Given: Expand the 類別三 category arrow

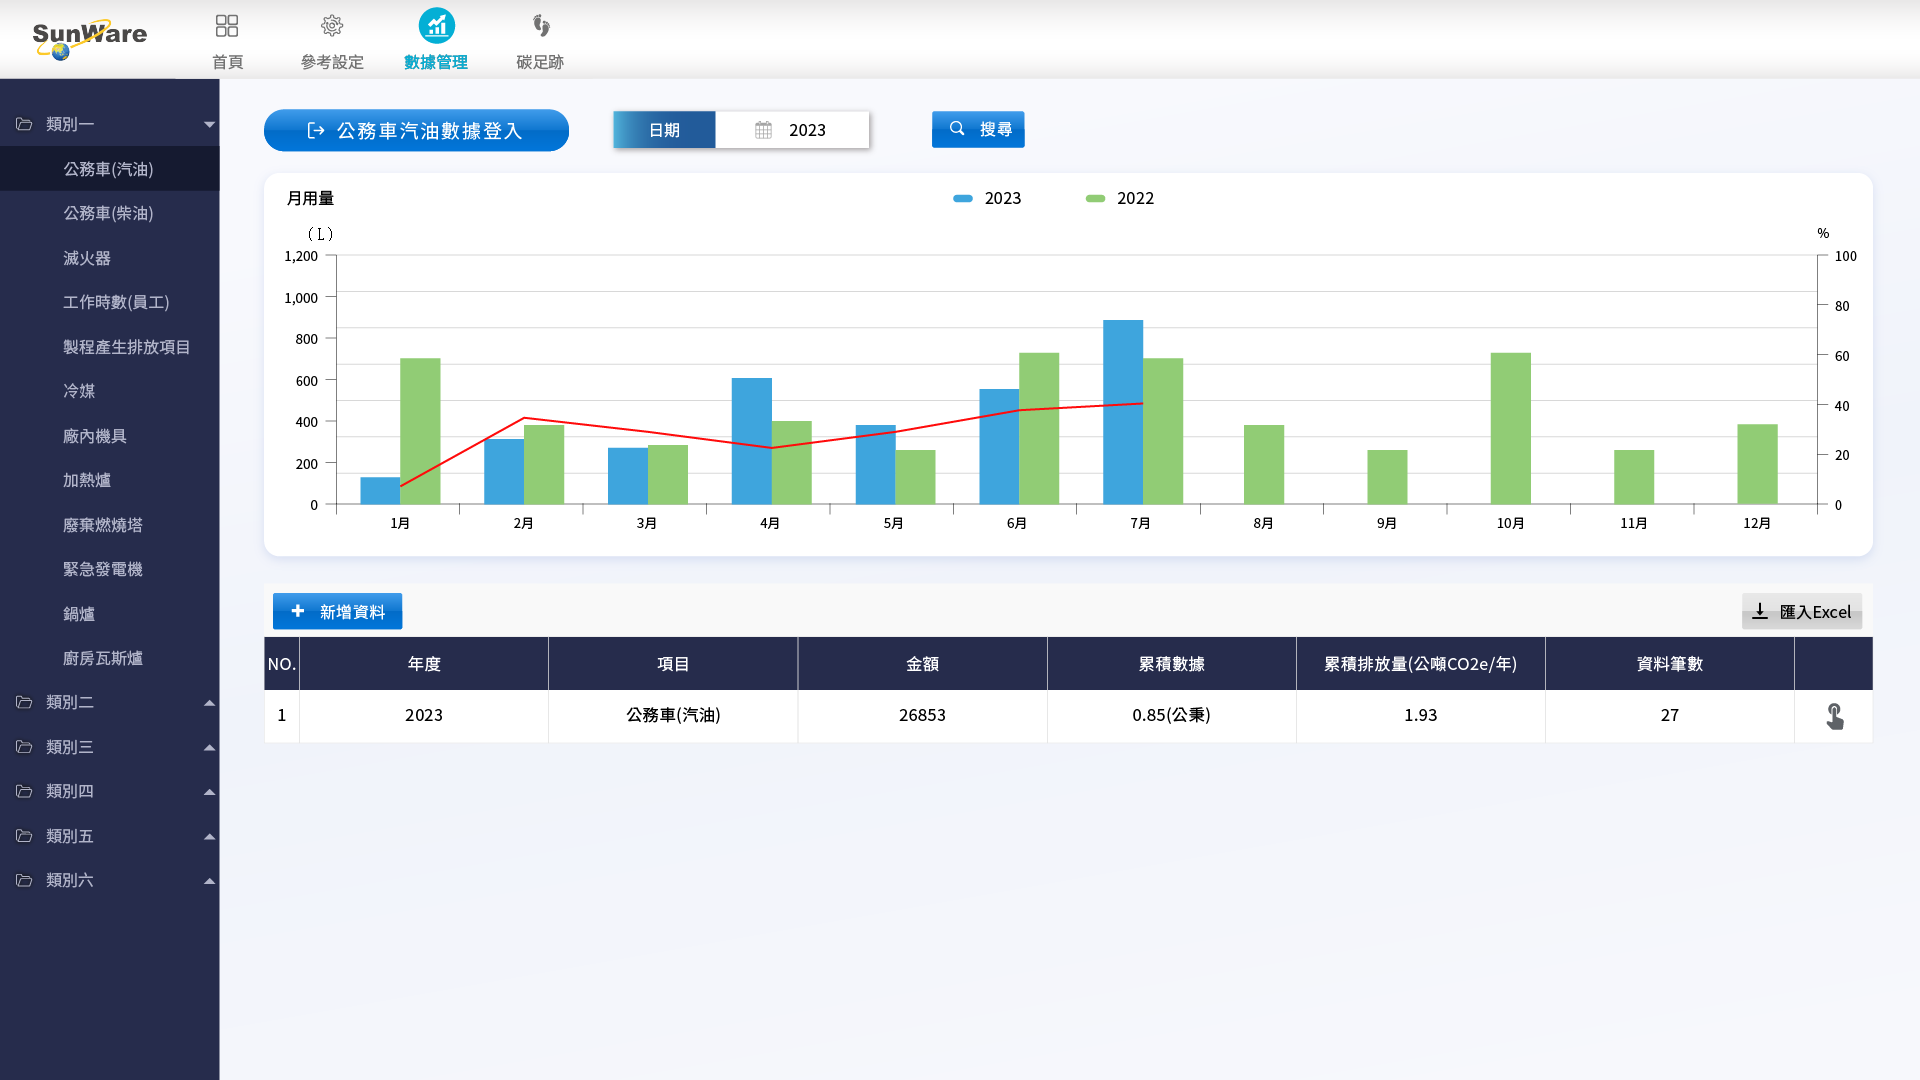Looking at the screenshot, I should [209, 747].
